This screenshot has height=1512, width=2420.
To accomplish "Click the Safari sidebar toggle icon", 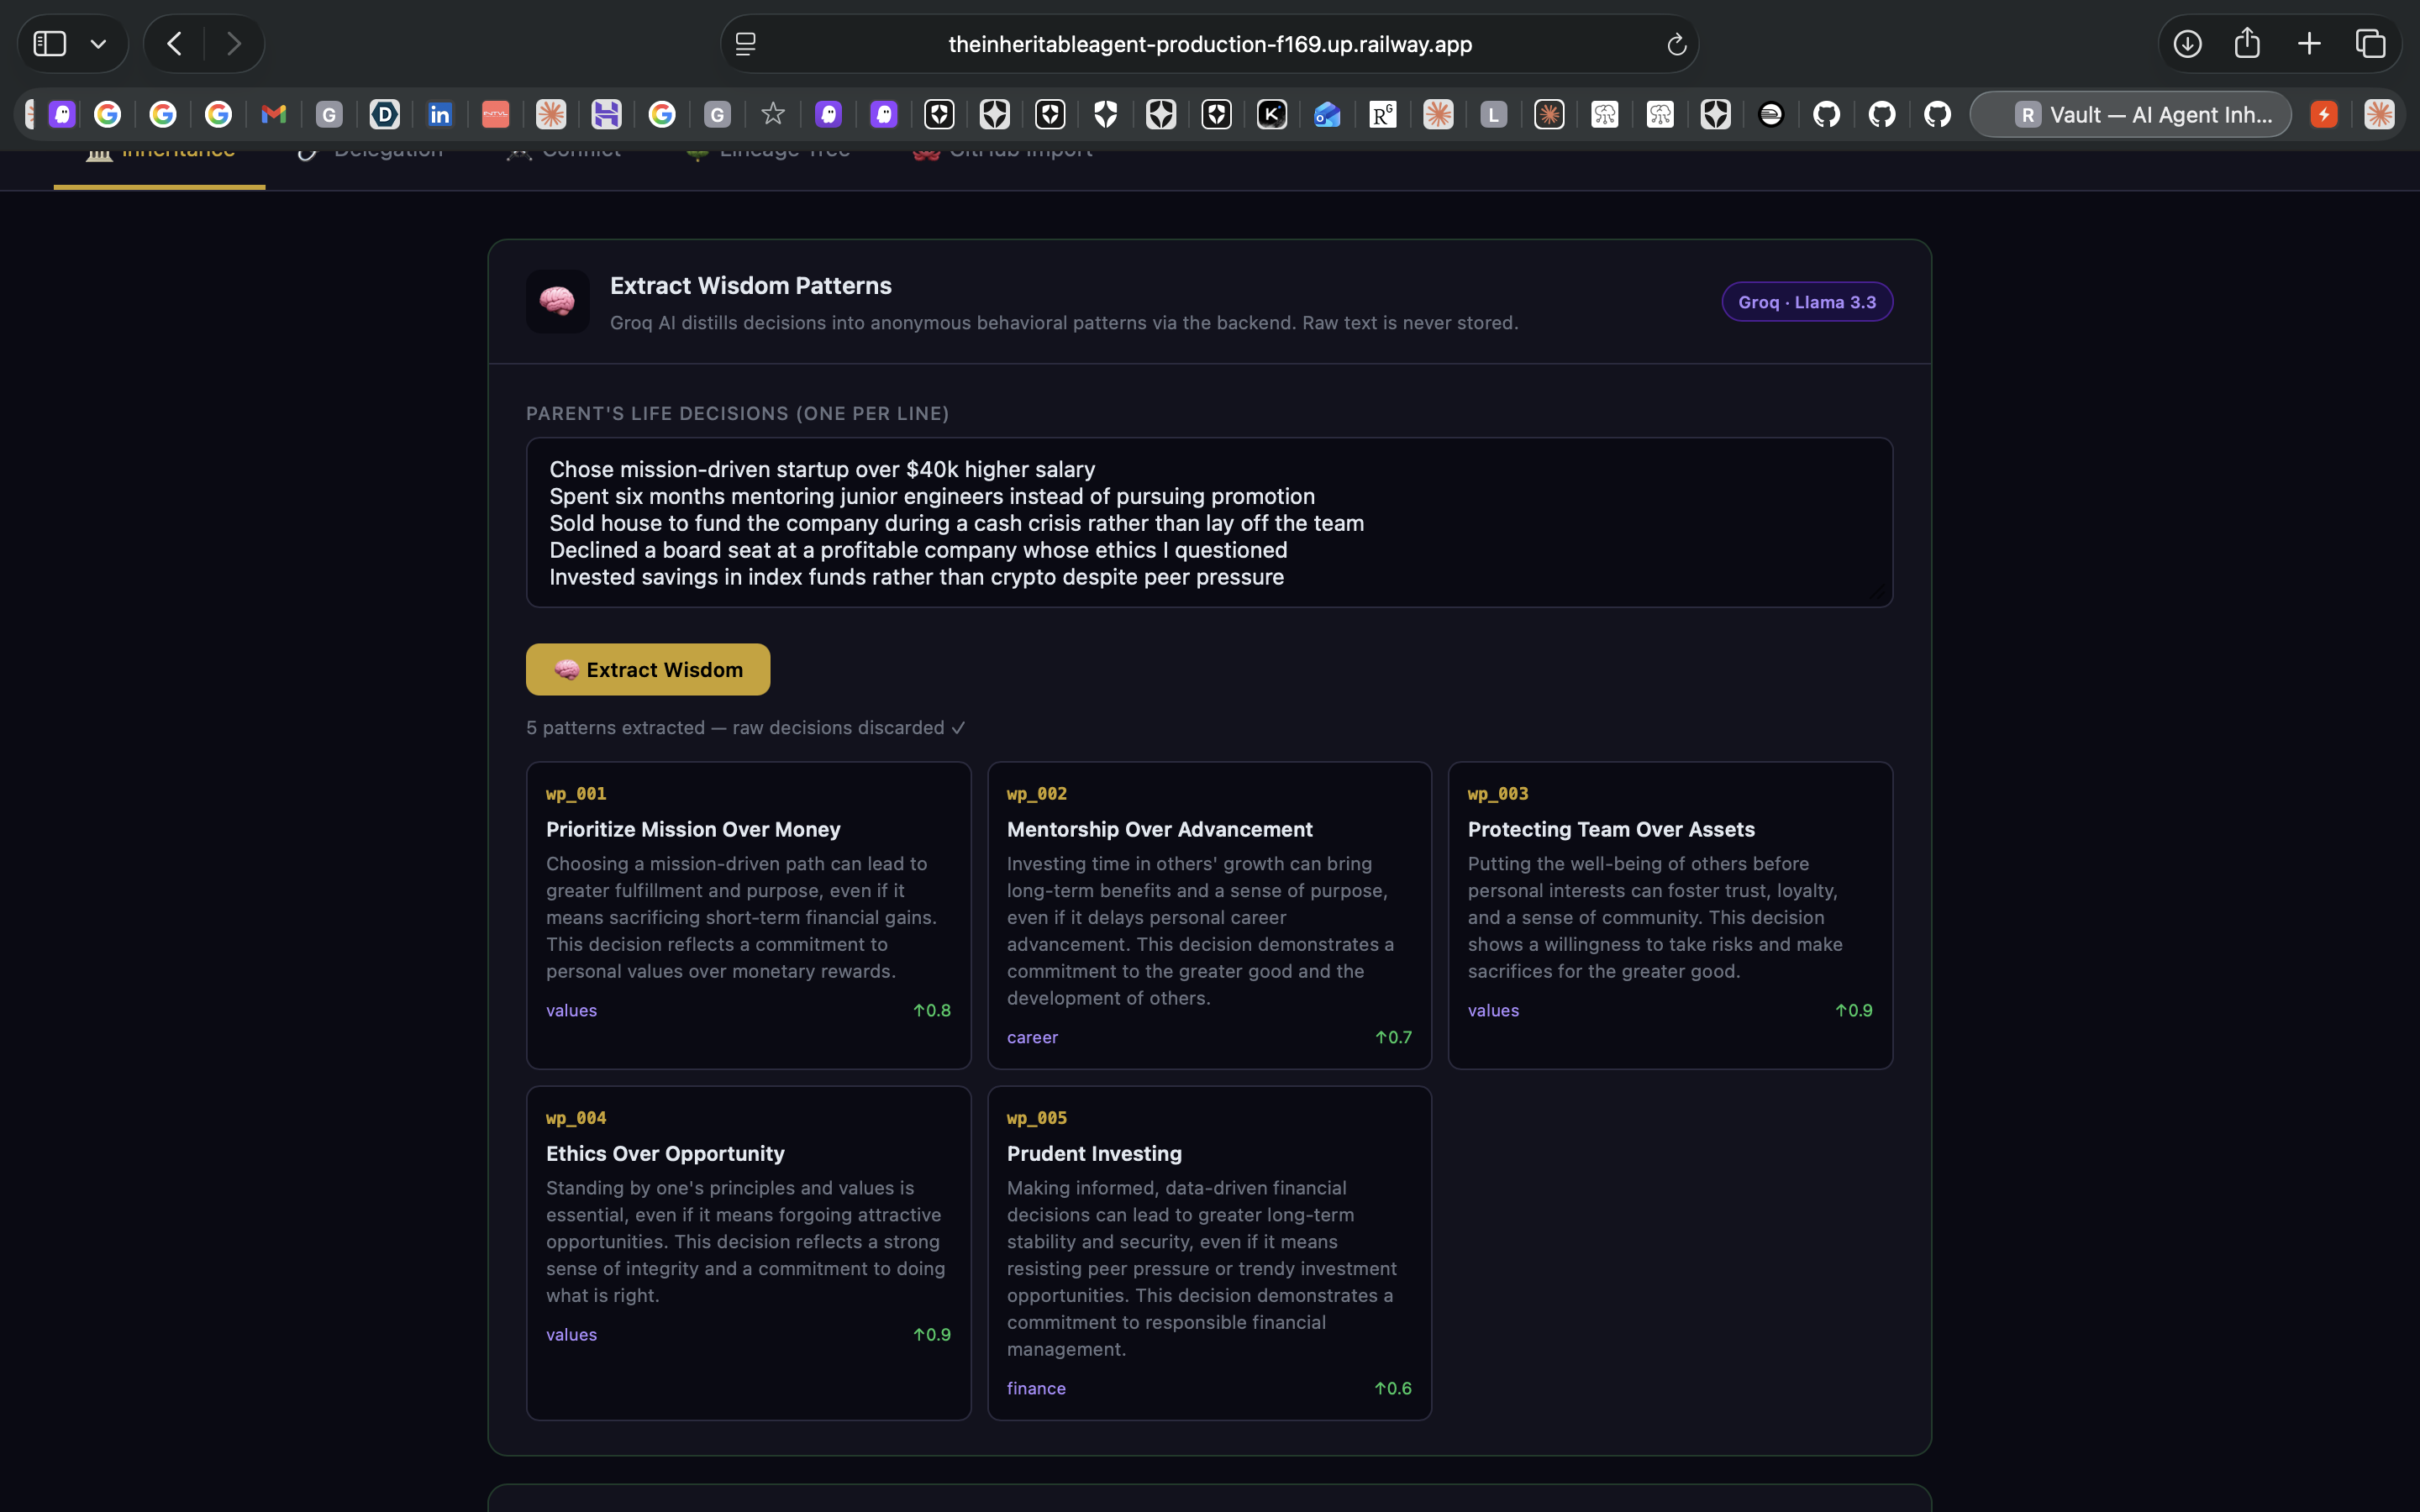I will pos(50,44).
